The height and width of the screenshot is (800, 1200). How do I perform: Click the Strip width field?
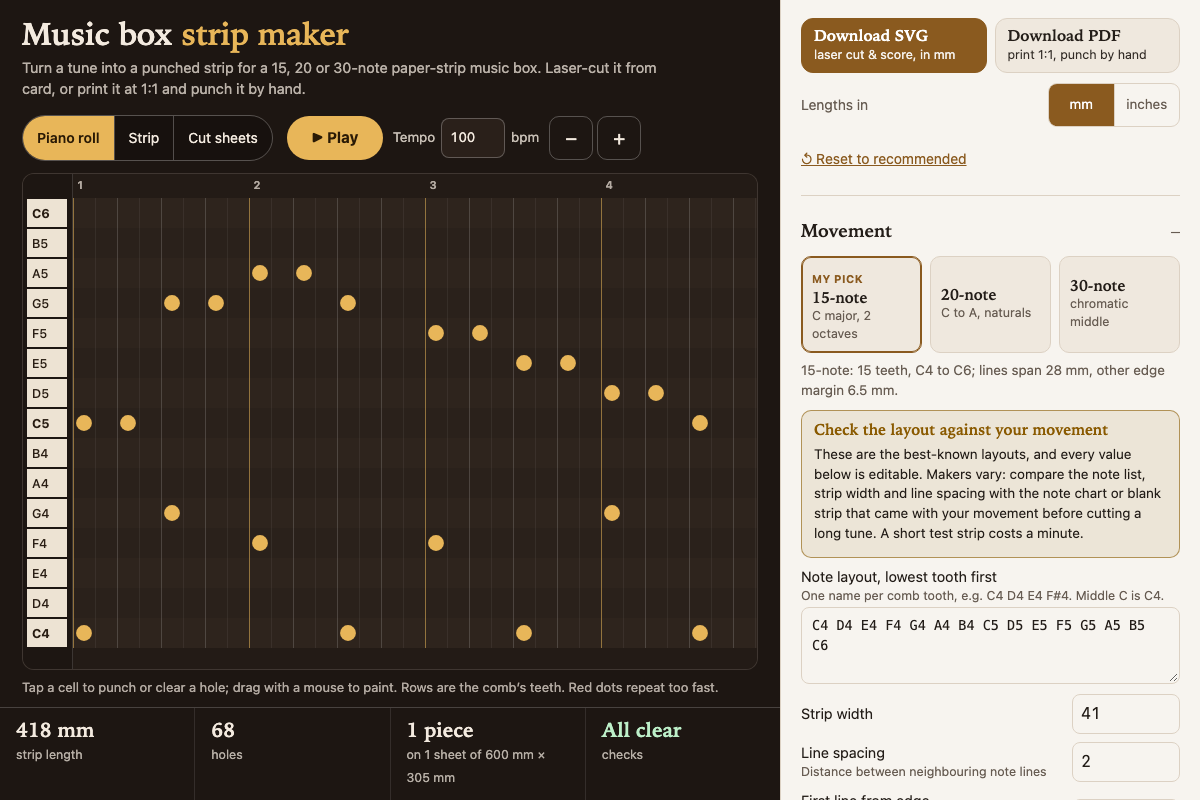[1126, 714]
